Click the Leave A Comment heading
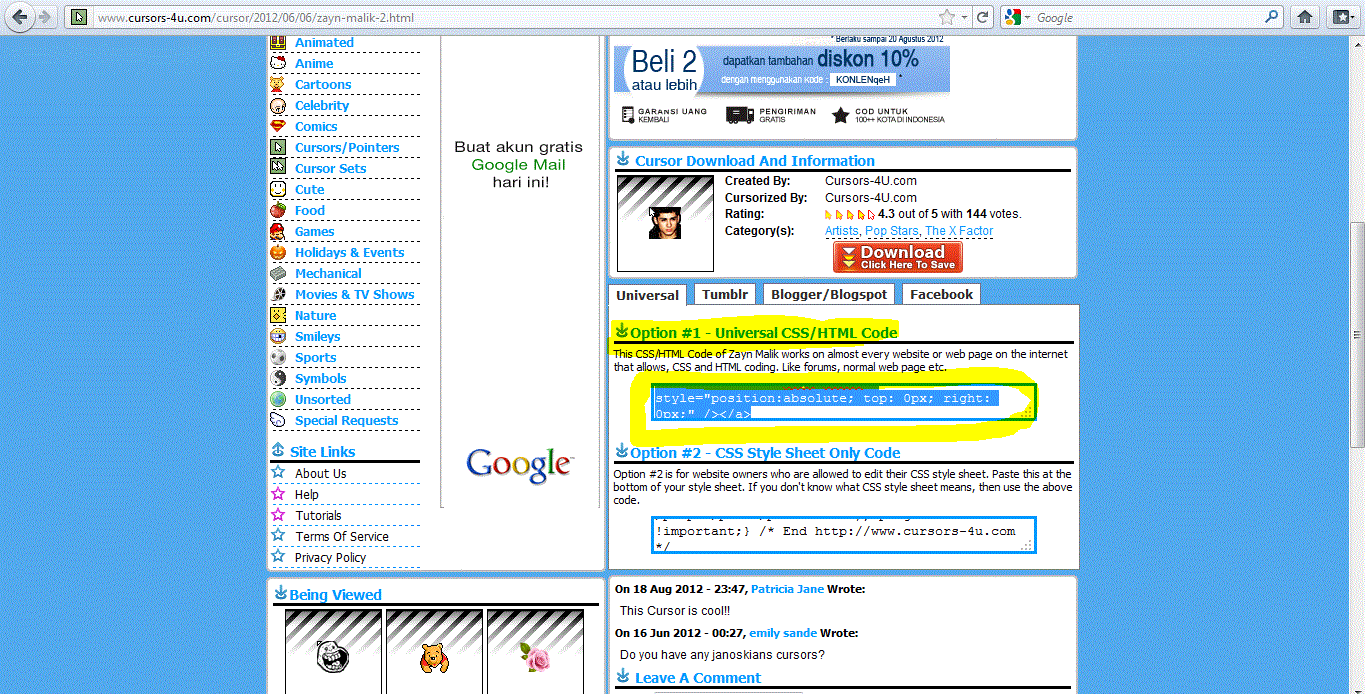The width and height of the screenshot is (1365, 694). tap(698, 678)
